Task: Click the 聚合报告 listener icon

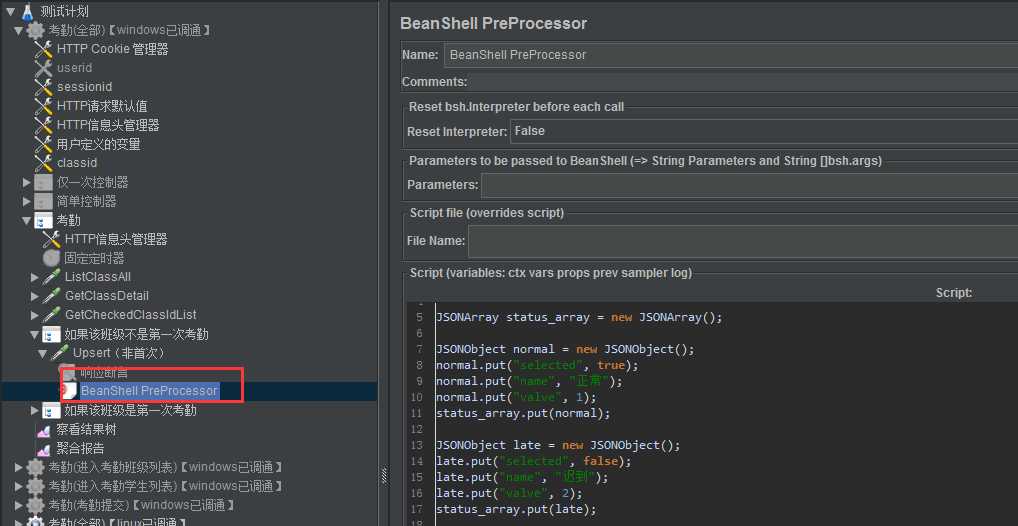Action: 43,449
